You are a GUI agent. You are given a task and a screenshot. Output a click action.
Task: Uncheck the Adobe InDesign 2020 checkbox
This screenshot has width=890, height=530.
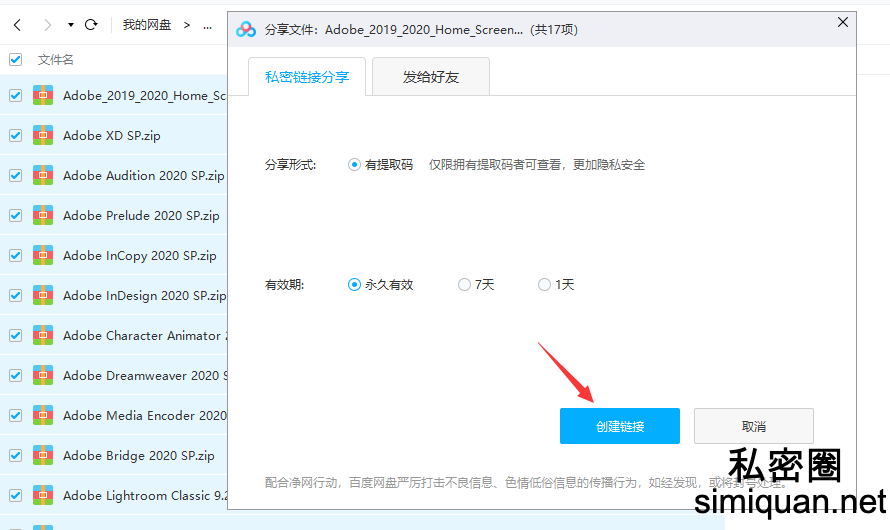coord(15,295)
